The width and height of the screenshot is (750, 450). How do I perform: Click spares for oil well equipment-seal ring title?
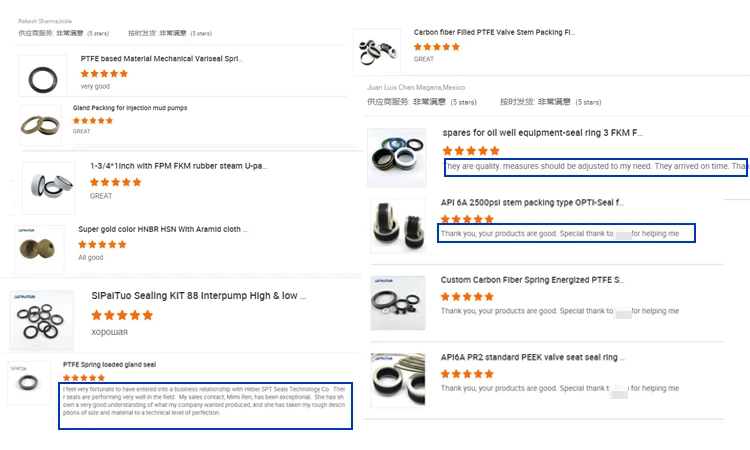[542, 132]
